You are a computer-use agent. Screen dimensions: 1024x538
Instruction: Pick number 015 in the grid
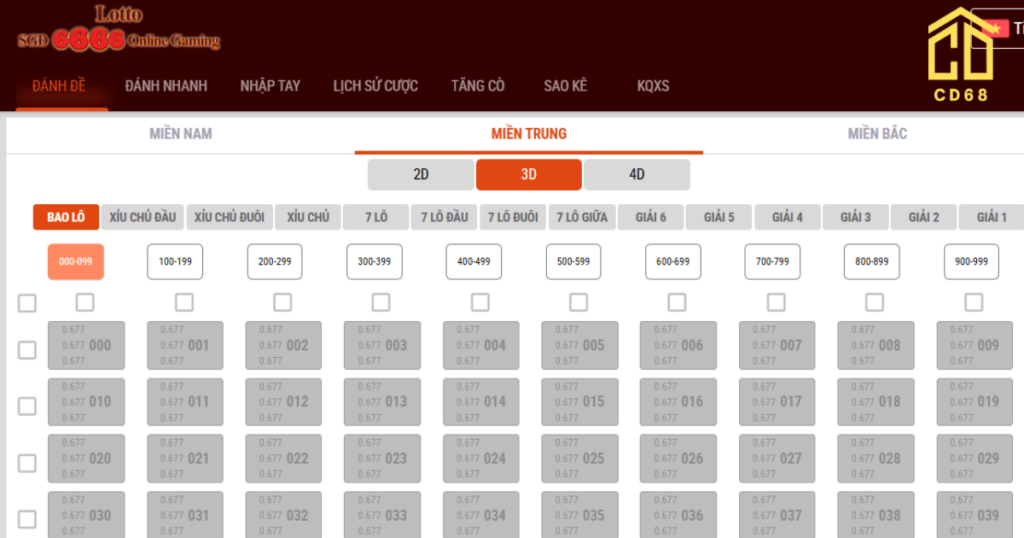tap(579, 402)
